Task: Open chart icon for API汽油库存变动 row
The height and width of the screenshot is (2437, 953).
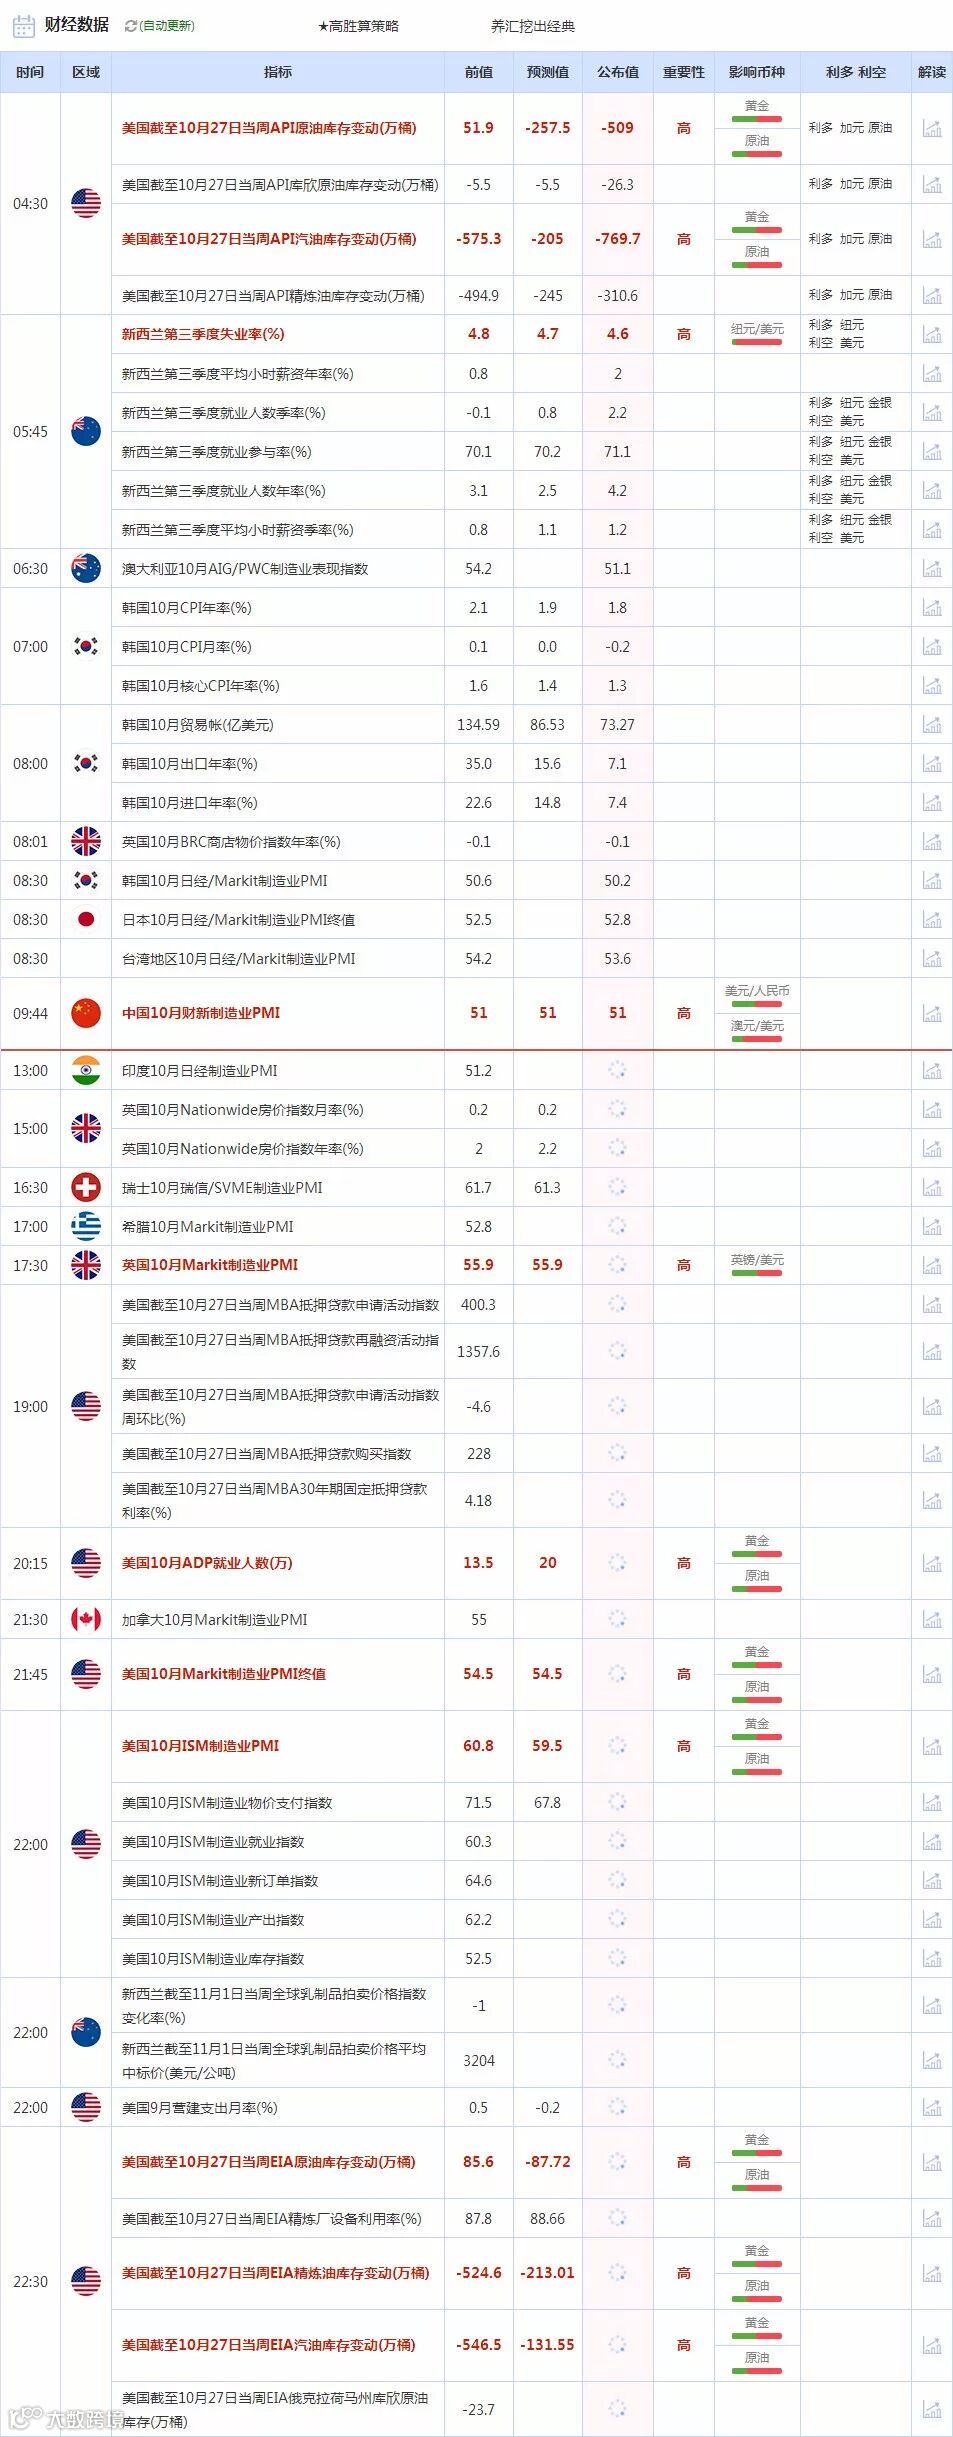Action: 932,239
